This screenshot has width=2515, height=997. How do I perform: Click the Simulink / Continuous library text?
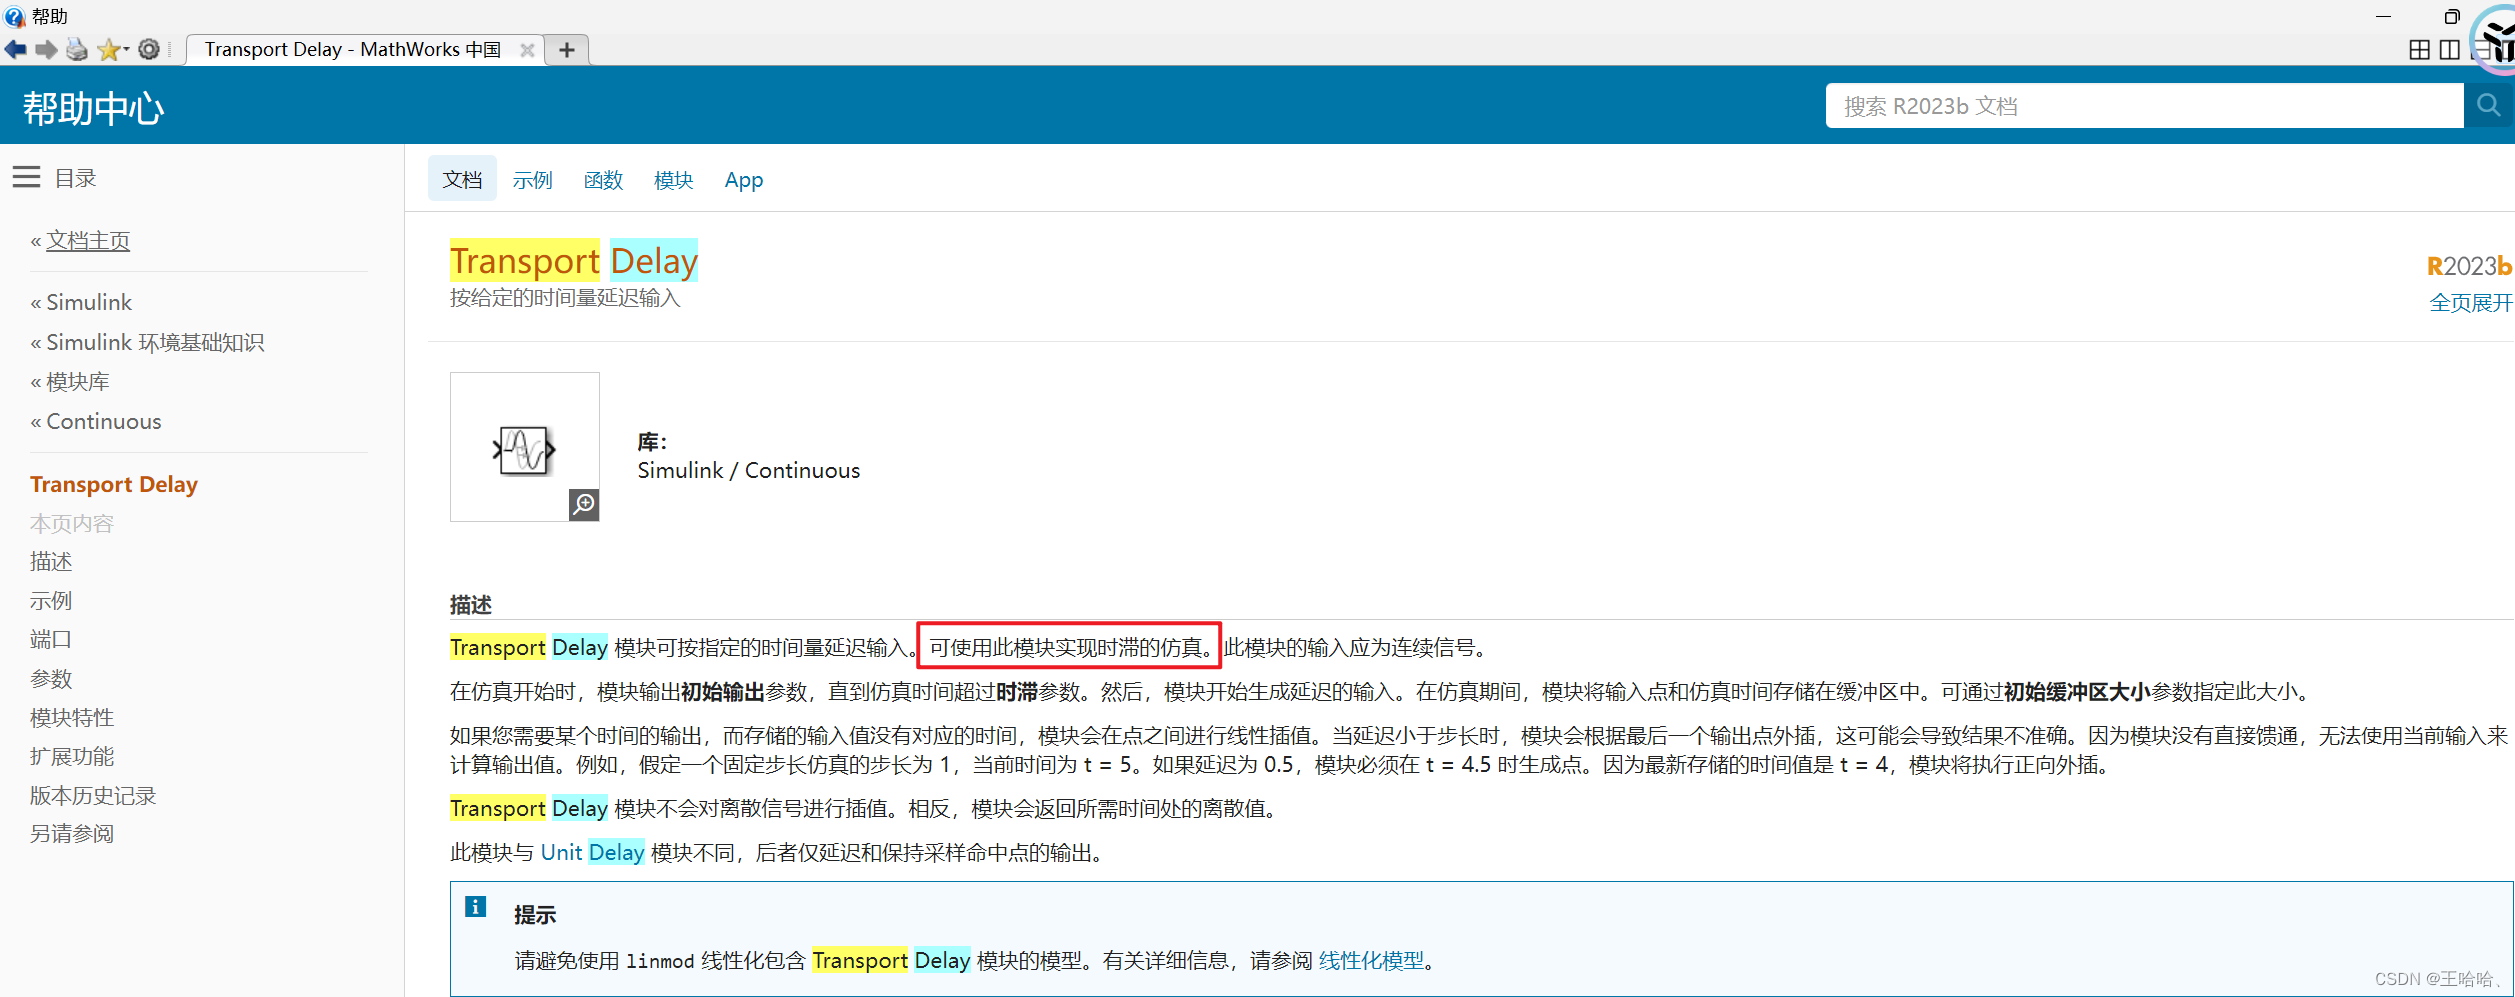coord(749,470)
